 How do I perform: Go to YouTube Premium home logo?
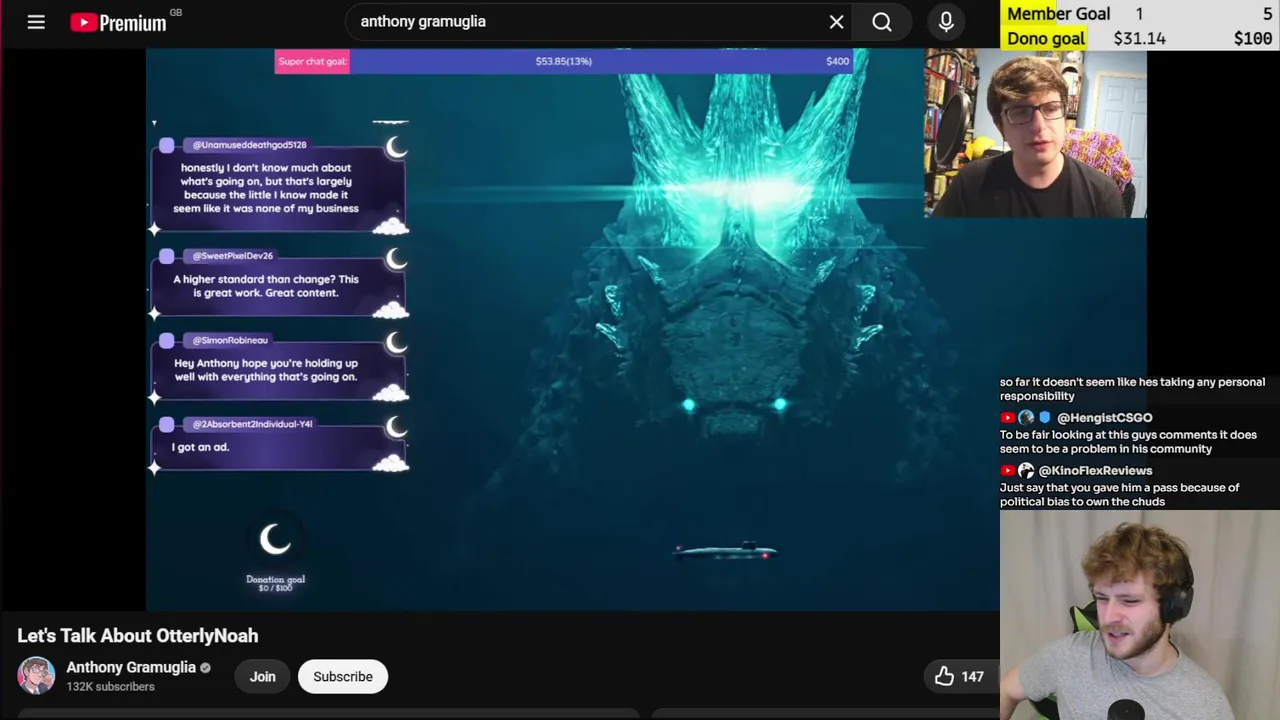click(118, 22)
